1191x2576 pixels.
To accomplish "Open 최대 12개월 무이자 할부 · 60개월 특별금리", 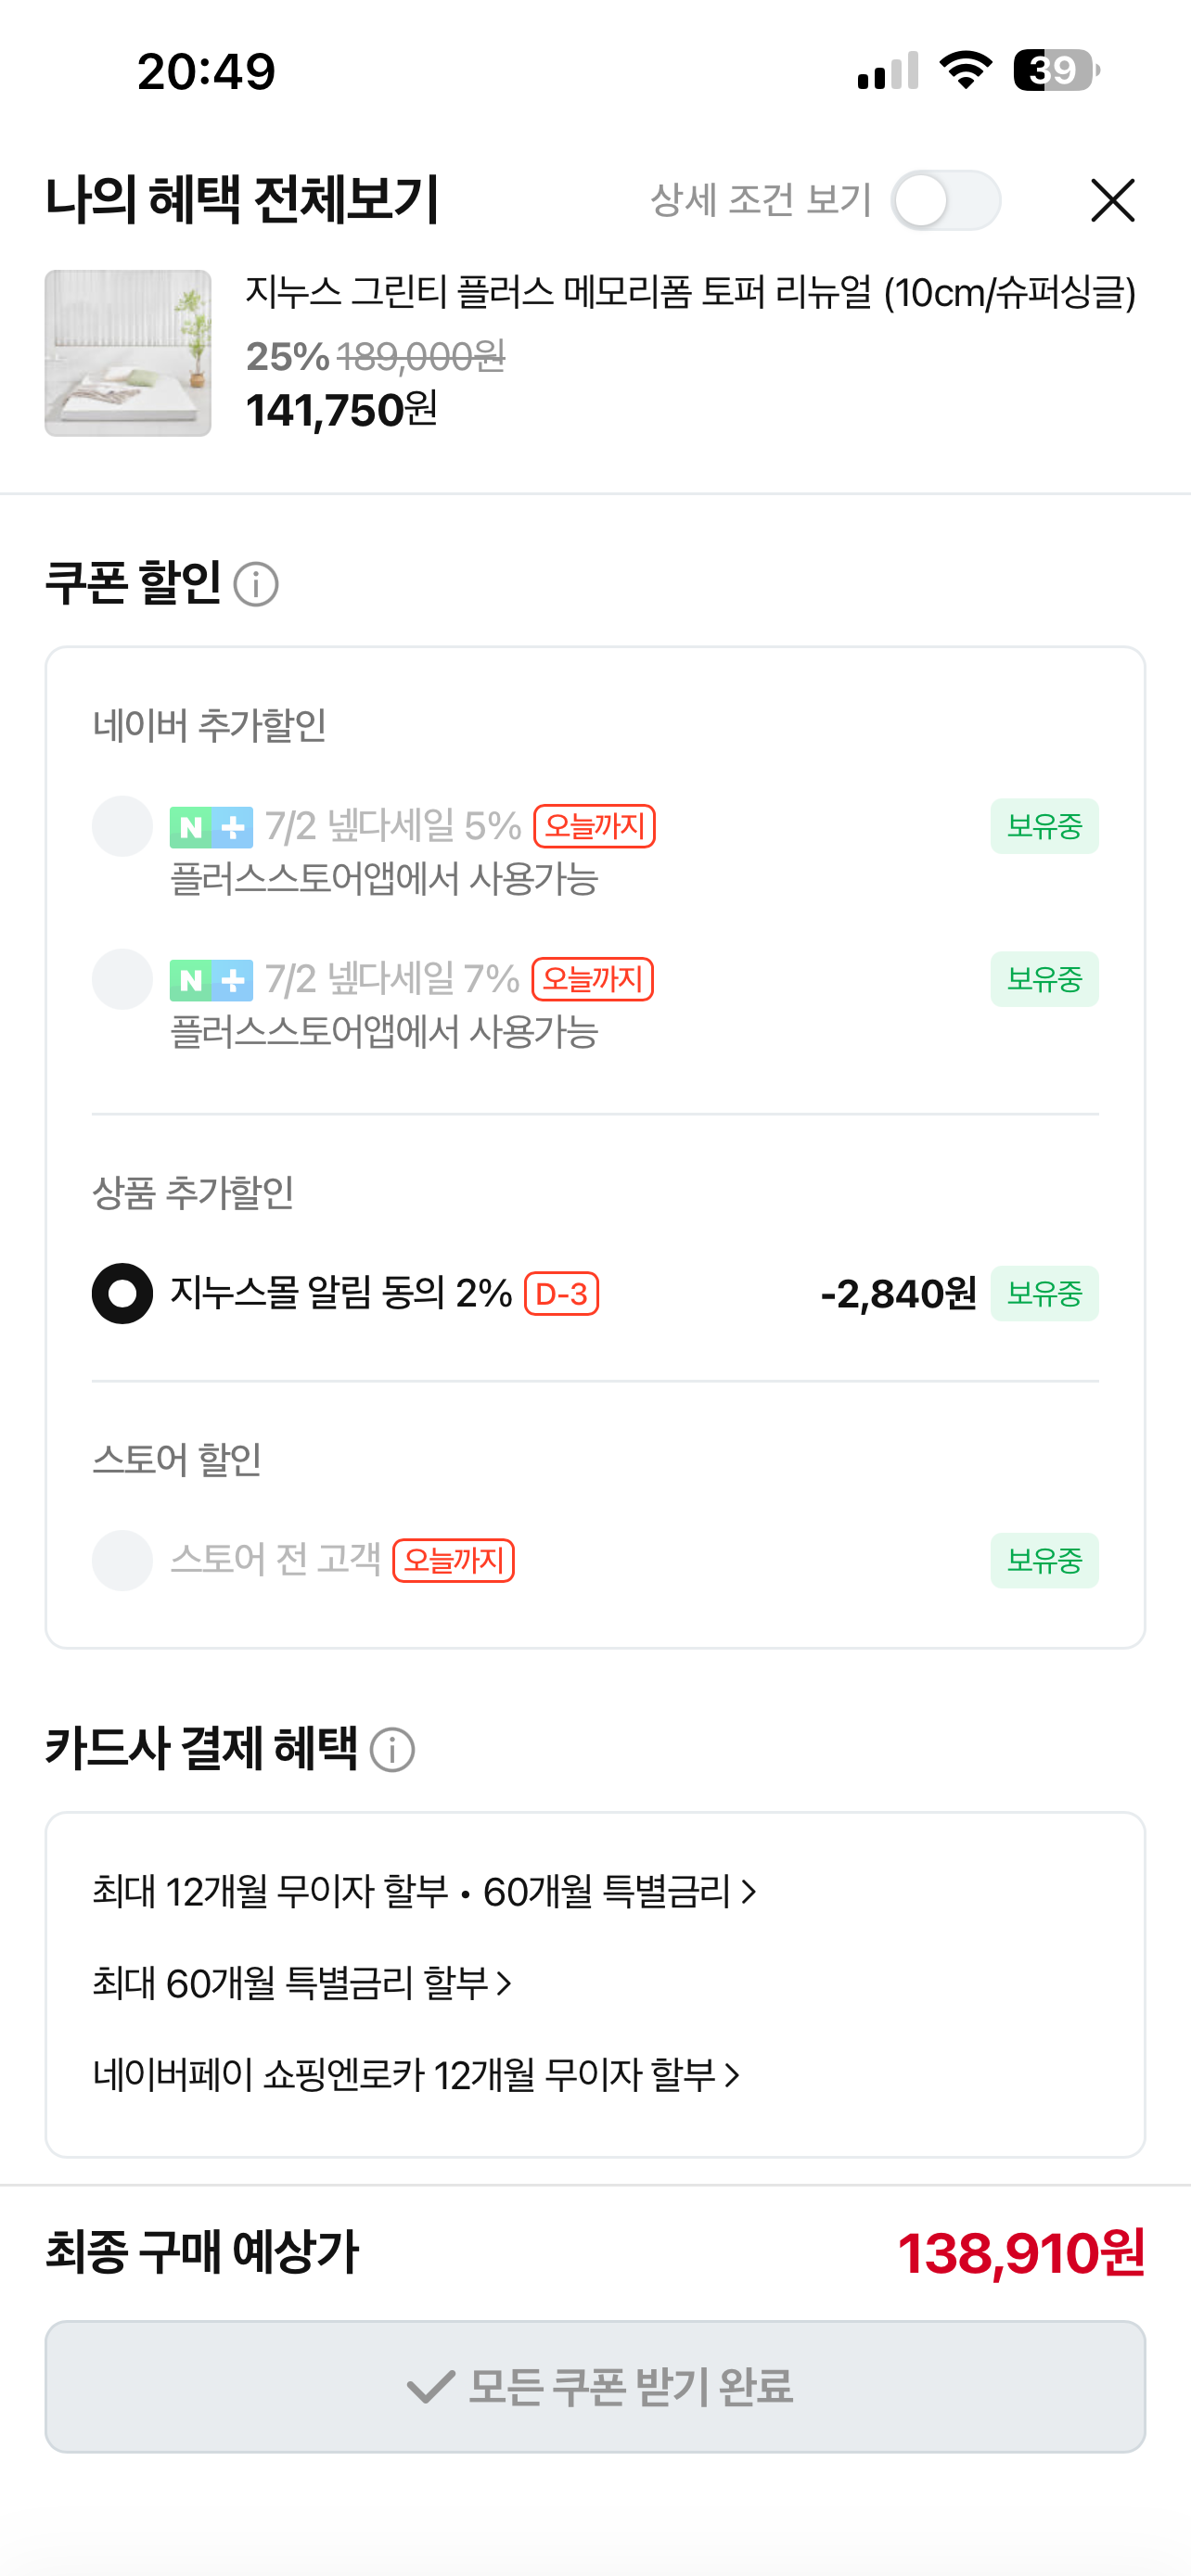I will coord(424,1892).
